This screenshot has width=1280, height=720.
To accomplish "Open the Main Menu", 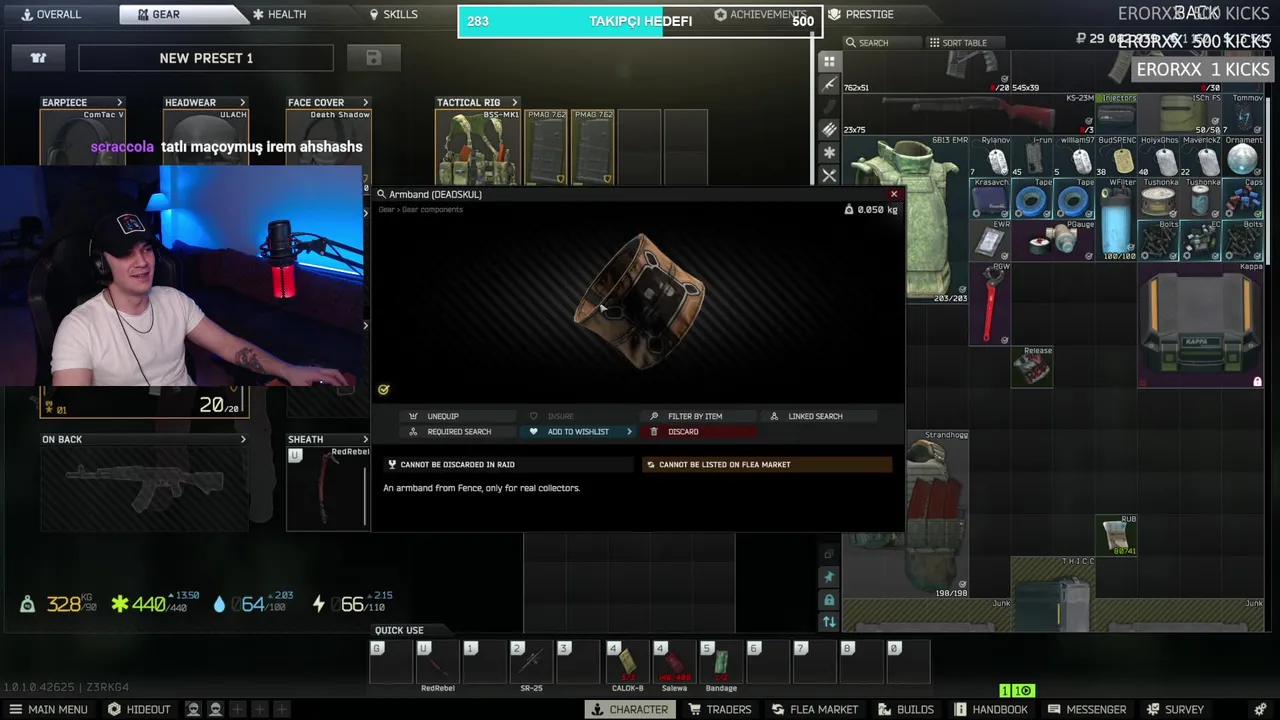I will pos(48,709).
